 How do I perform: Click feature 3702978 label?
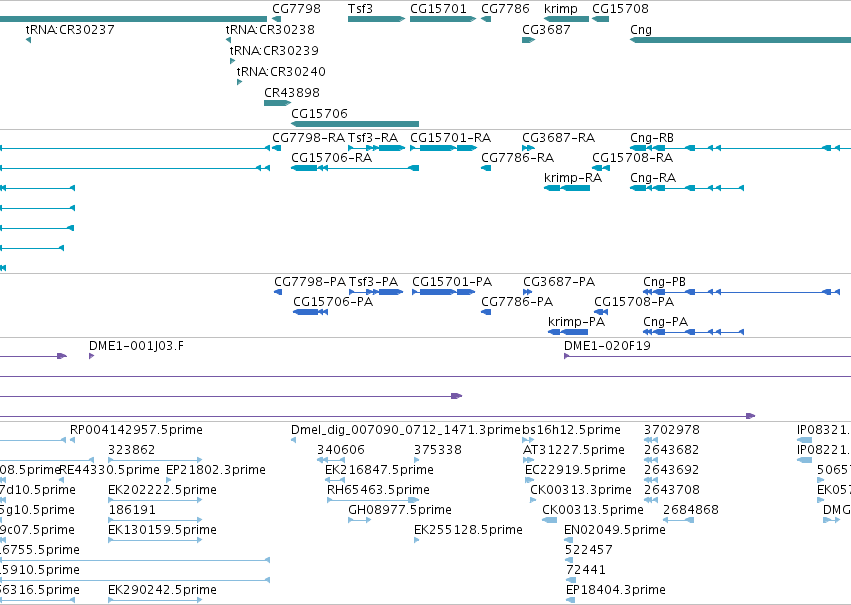coord(671,430)
